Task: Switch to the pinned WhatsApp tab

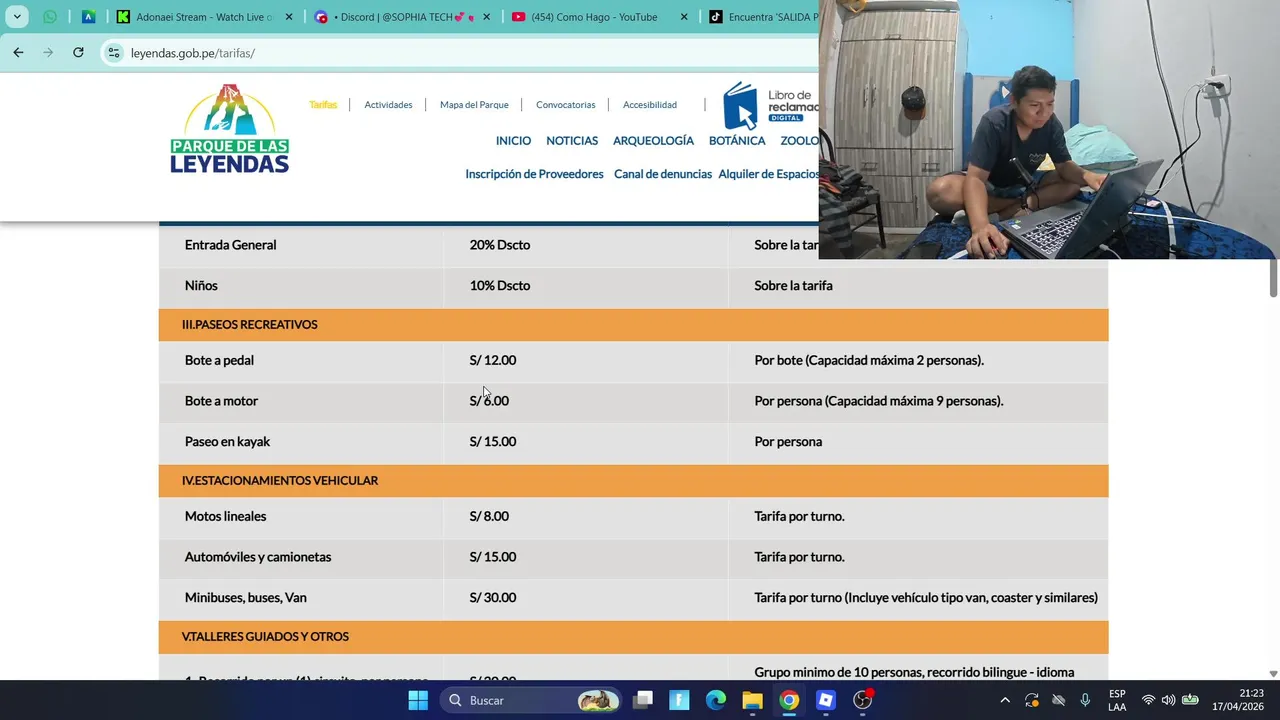Action: click(50, 17)
